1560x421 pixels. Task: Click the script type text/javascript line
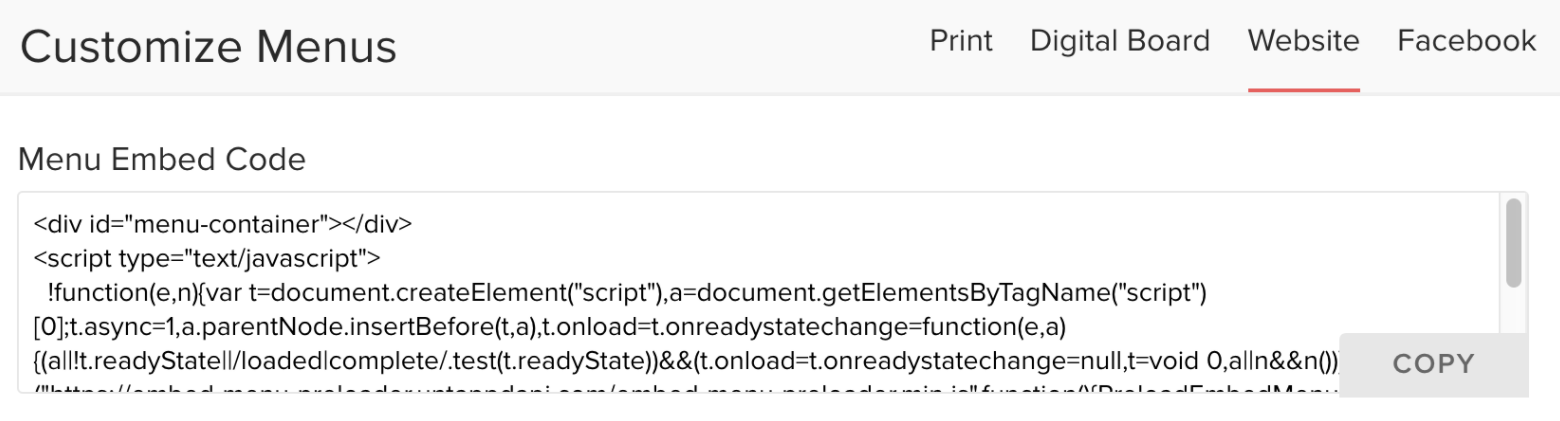pos(207,259)
